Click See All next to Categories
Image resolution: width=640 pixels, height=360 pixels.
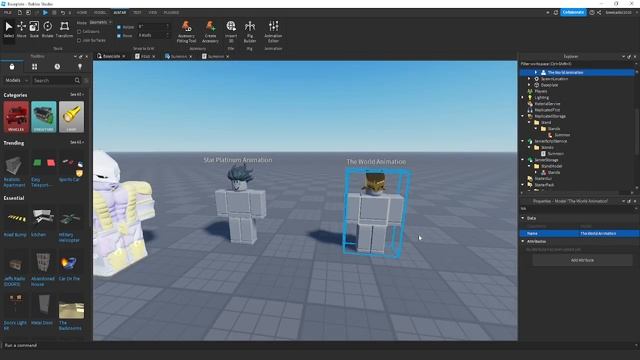[x=76, y=95]
